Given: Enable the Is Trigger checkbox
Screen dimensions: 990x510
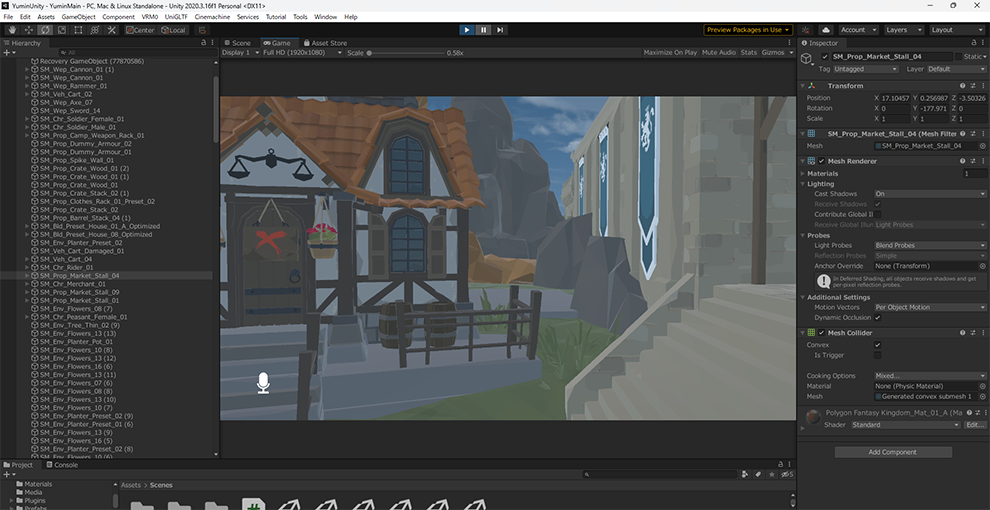Looking at the screenshot, I should [878, 355].
